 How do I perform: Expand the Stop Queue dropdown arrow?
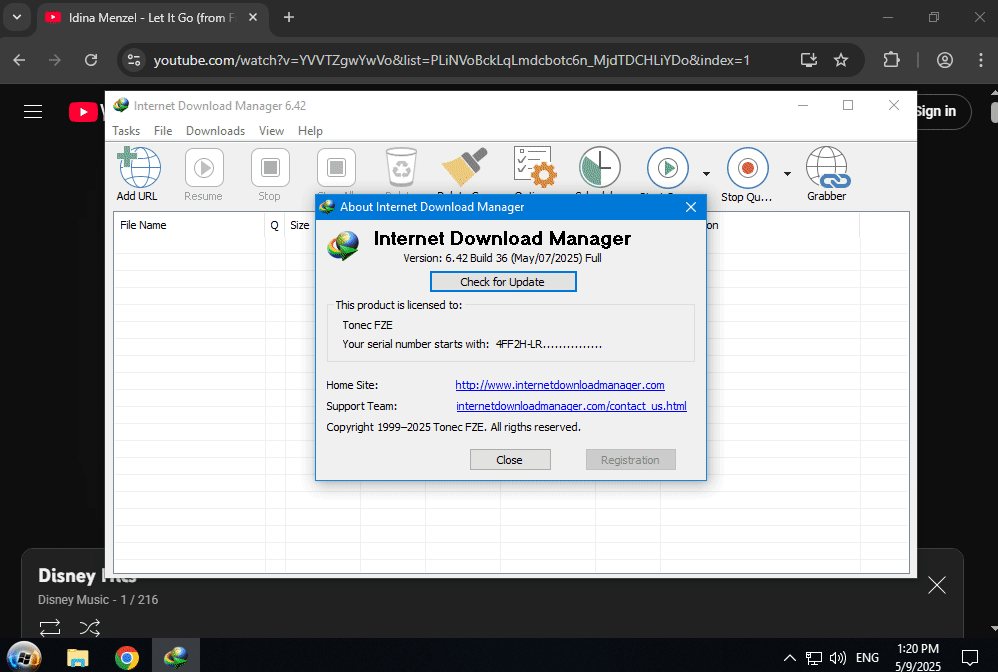pyautogui.click(x=787, y=174)
